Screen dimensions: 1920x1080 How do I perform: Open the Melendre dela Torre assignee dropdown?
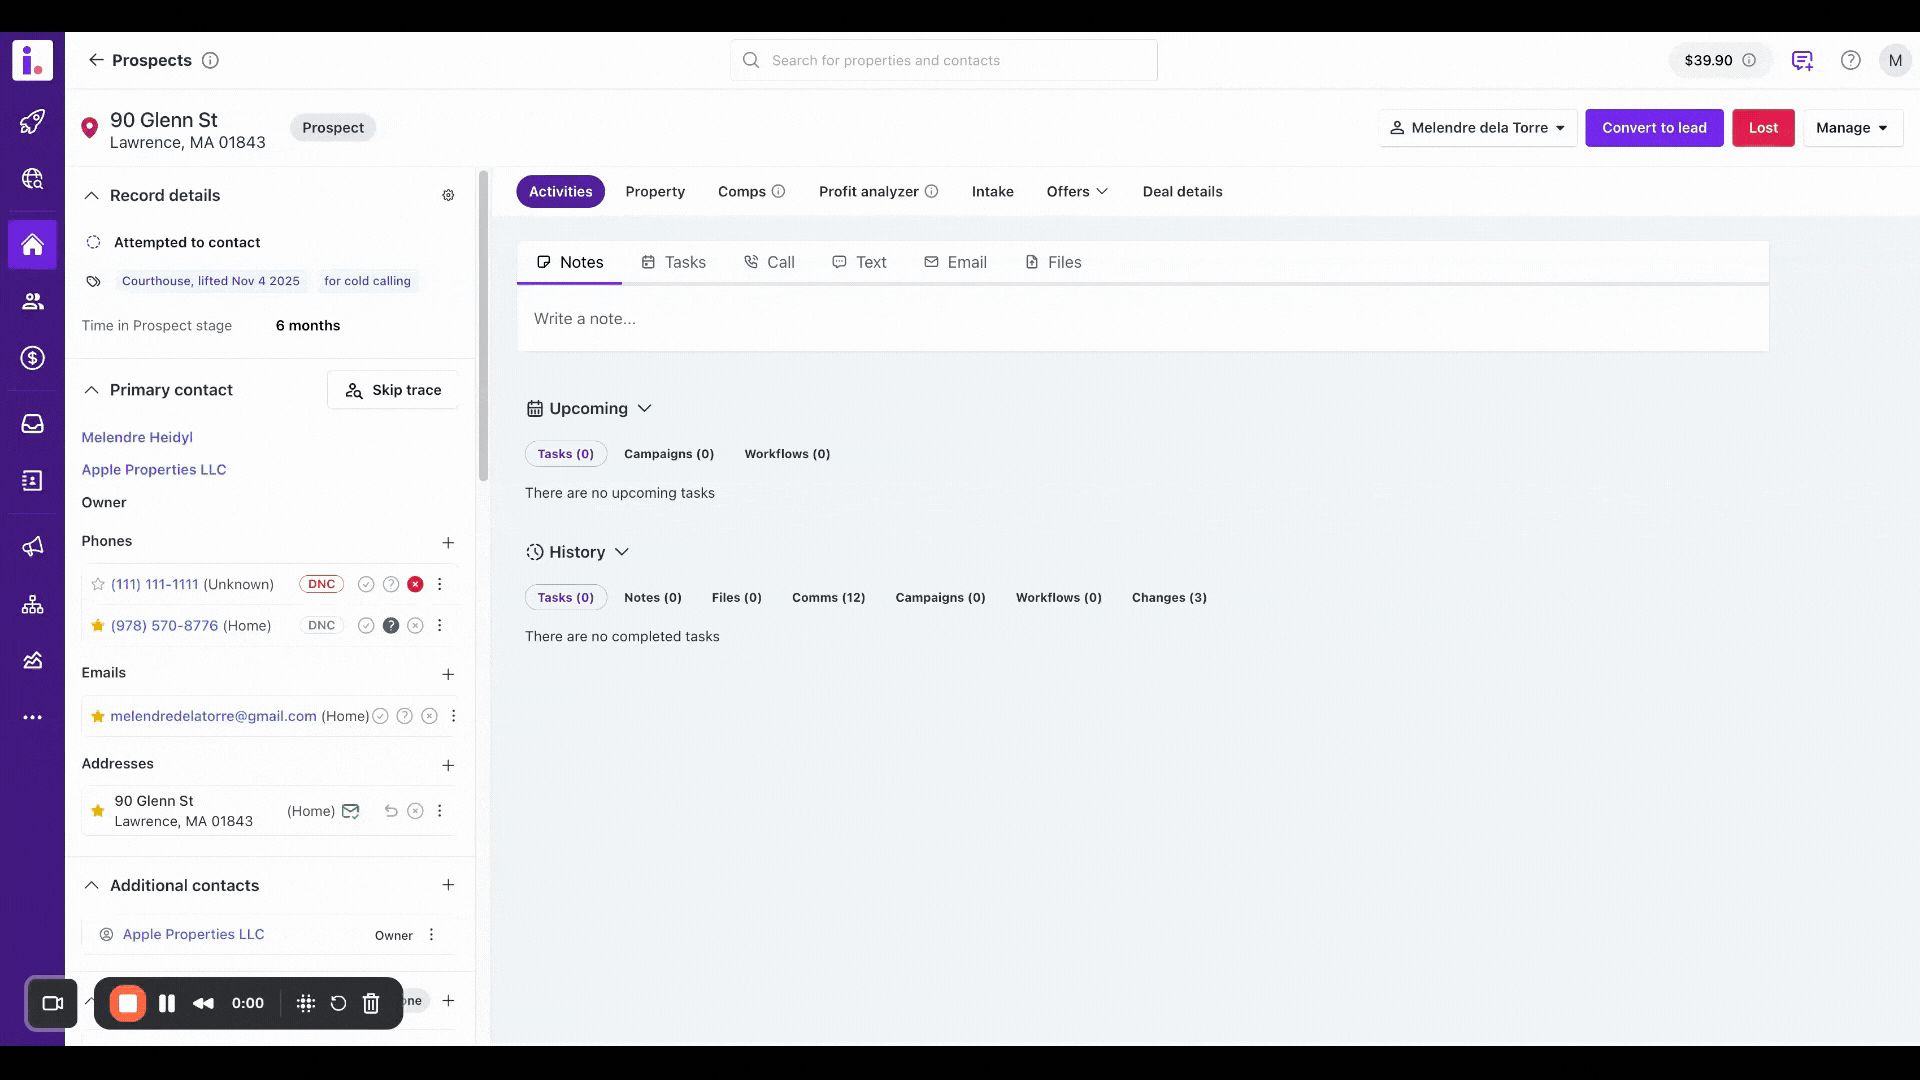(1477, 128)
